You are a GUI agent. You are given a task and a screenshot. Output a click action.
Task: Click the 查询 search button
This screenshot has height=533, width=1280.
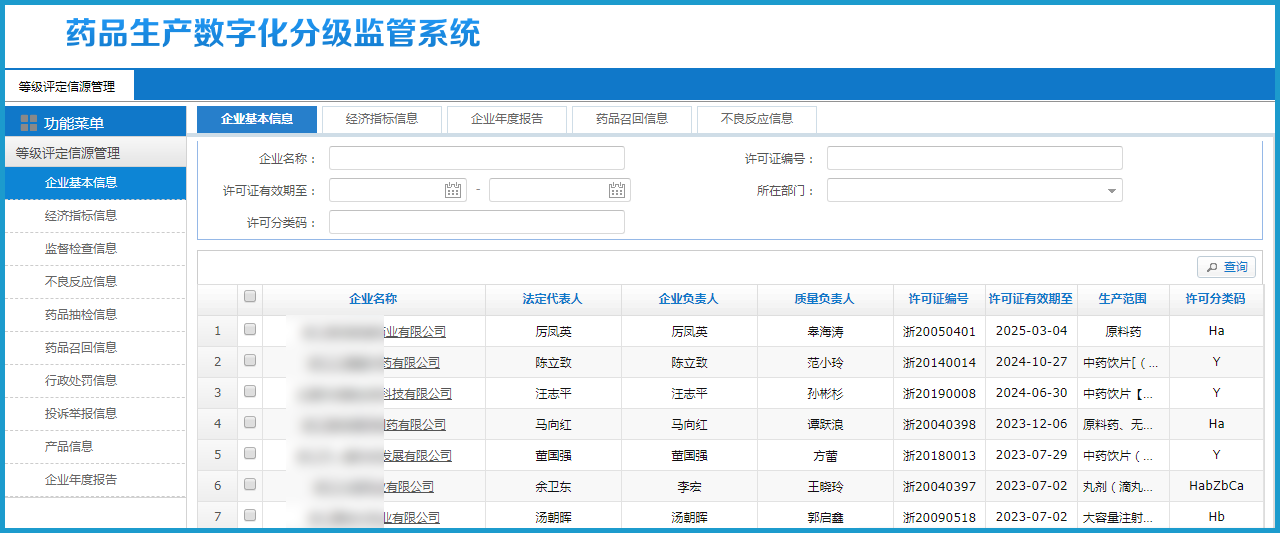point(1226,267)
